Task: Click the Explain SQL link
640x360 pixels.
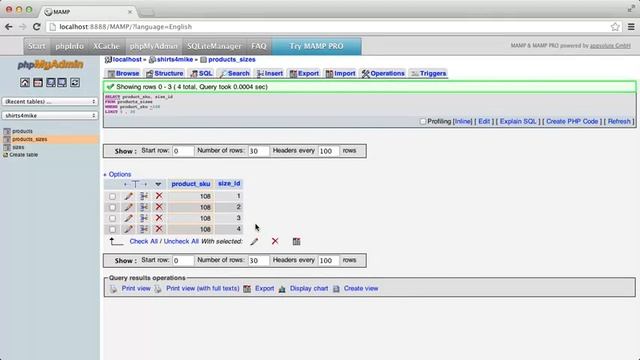Action: (518, 121)
